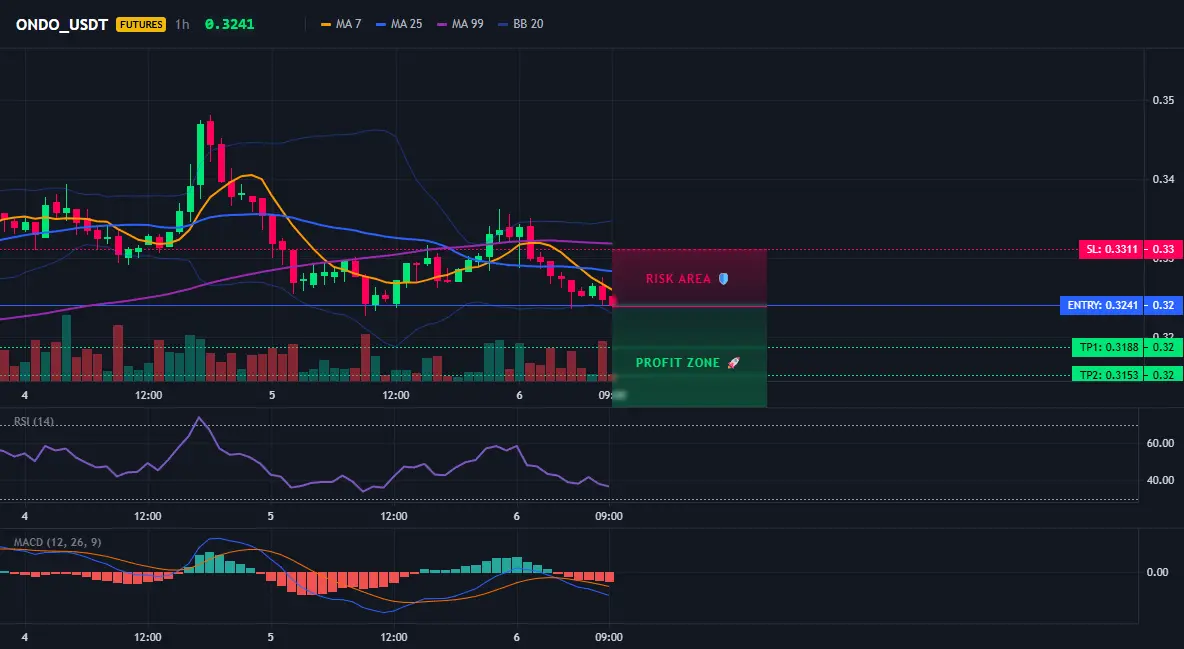Click the MA 7 orange line swatch
This screenshot has height=649, width=1184.
(x=326, y=24)
